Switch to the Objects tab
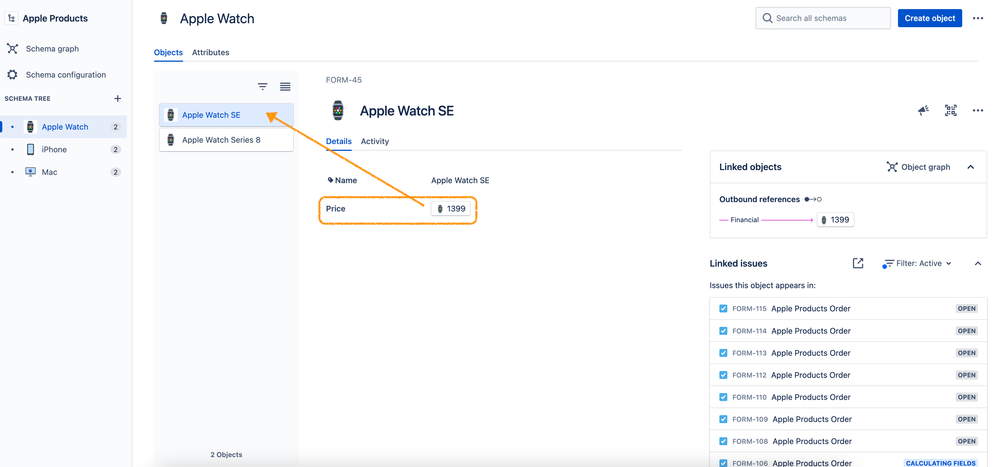 point(168,52)
